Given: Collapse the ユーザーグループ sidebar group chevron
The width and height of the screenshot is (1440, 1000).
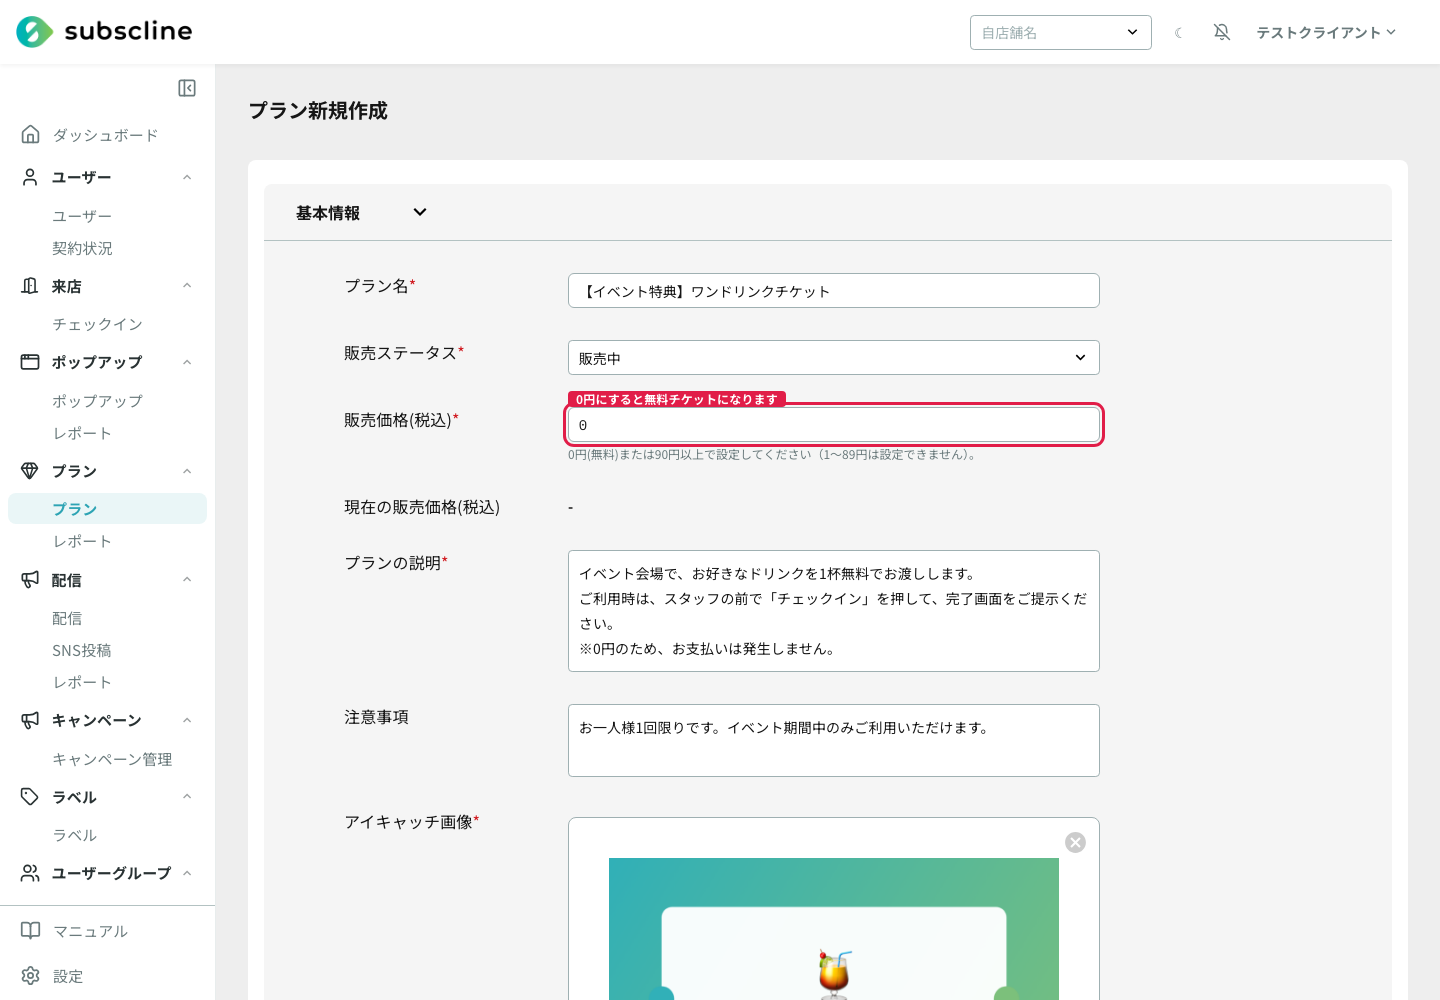Looking at the screenshot, I should (x=187, y=873).
